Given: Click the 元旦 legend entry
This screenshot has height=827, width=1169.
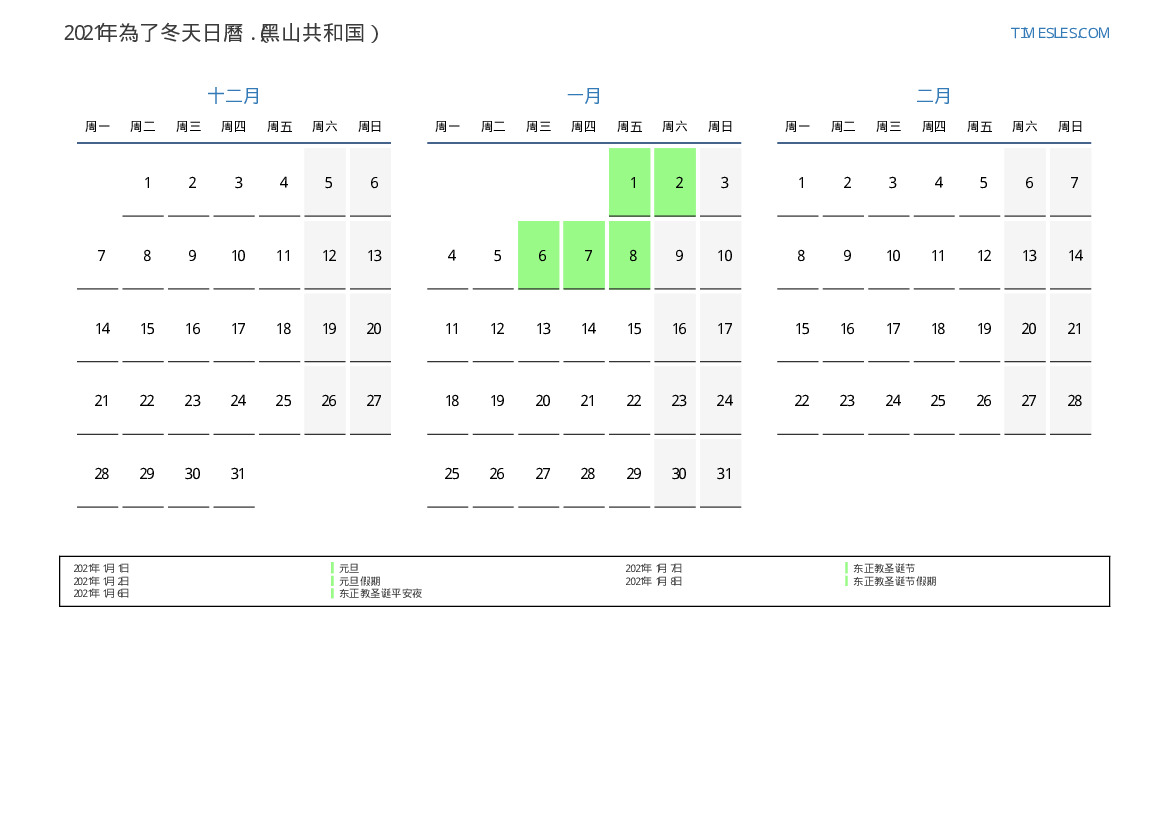Looking at the screenshot, I should 348,568.
